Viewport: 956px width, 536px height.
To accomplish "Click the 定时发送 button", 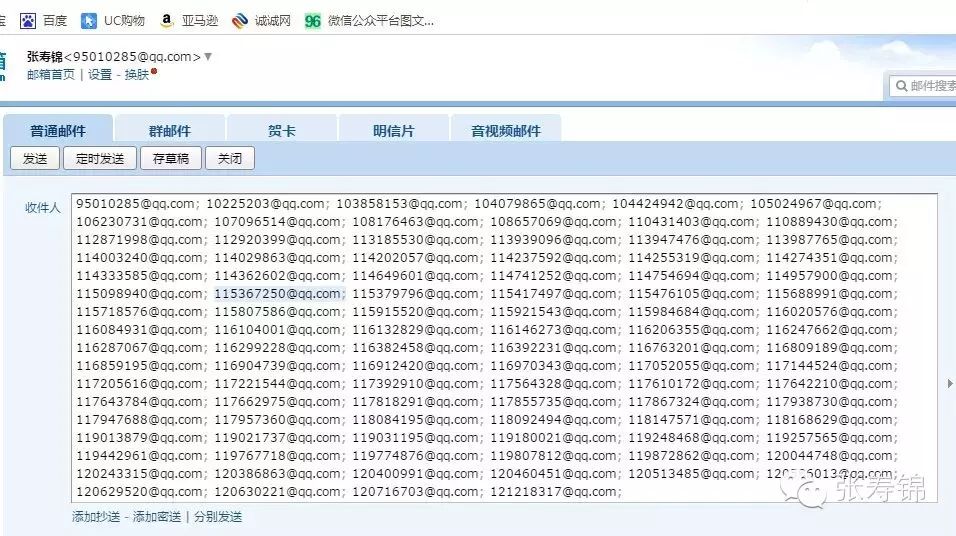I will point(100,159).
